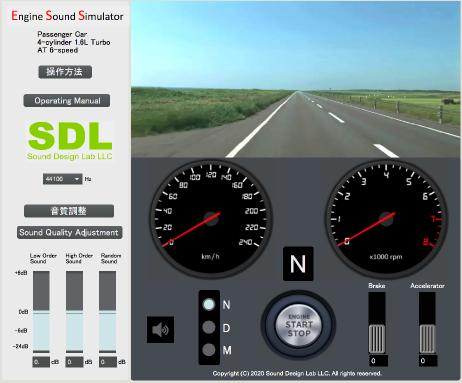
Task: Adjust the Random Sound slider
Action: (x=108, y=312)
